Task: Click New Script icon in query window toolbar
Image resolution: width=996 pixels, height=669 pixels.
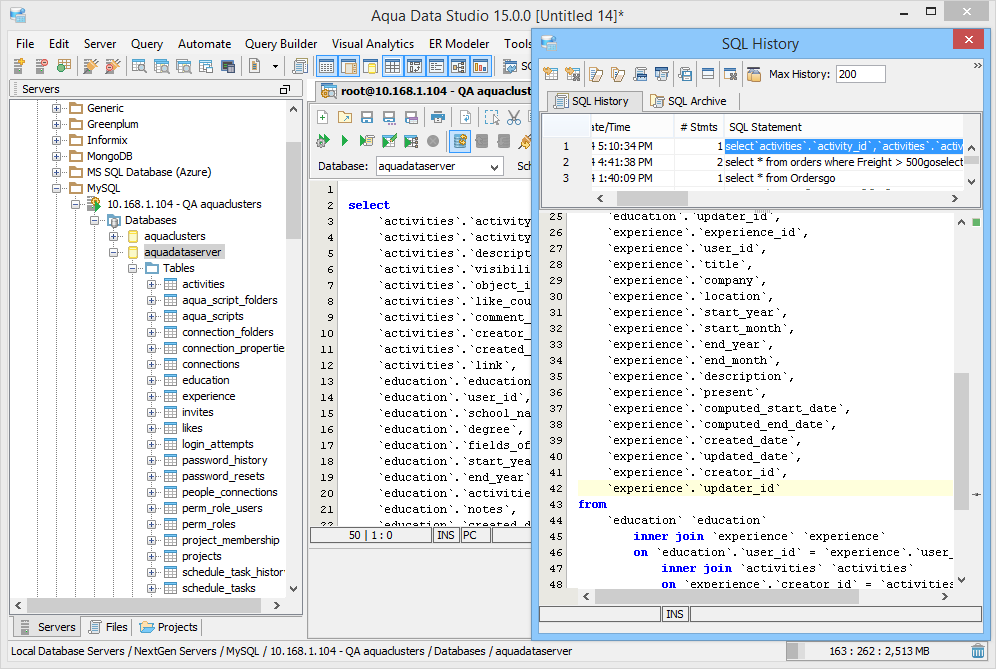Action: click(x=323, y=117)
